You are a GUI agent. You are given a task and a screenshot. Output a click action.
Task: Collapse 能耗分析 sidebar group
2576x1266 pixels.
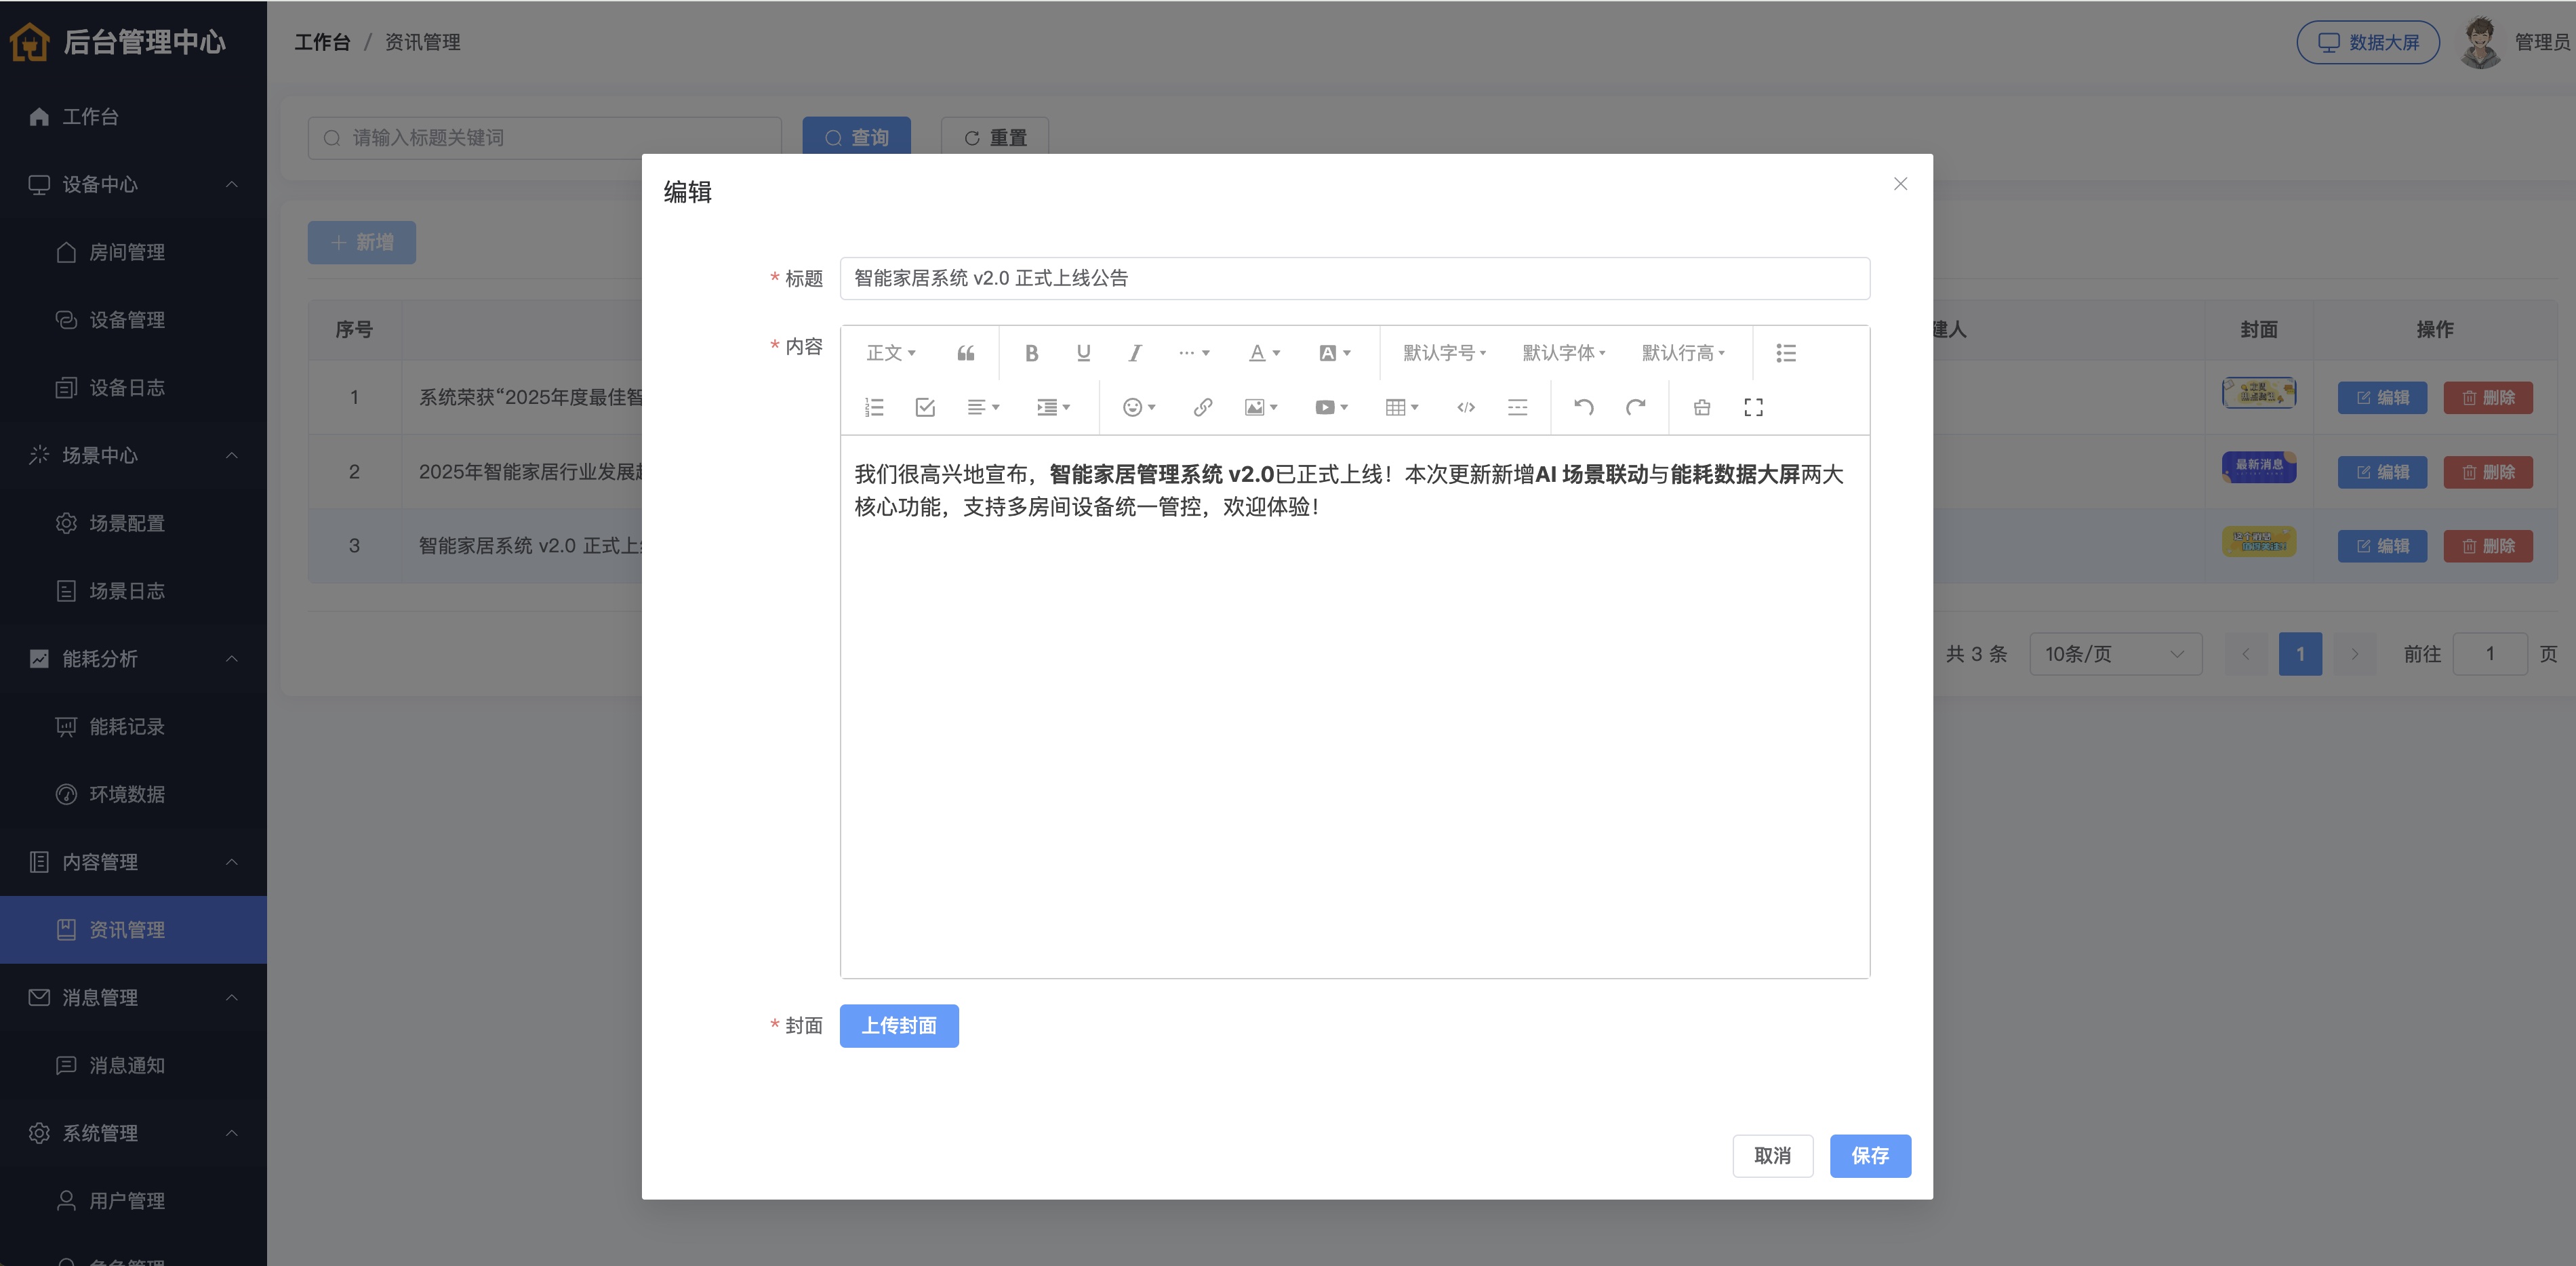pyautogui.click(x=133, y=659)
